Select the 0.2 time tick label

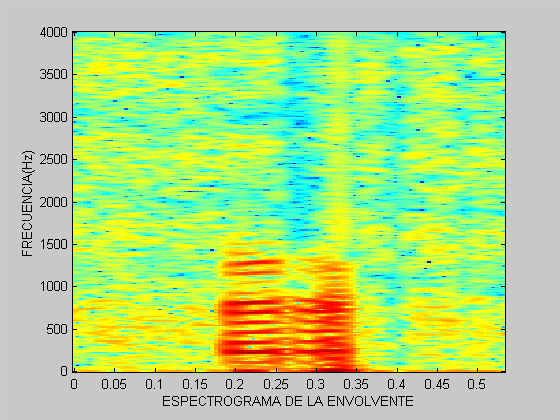[235, 384]
